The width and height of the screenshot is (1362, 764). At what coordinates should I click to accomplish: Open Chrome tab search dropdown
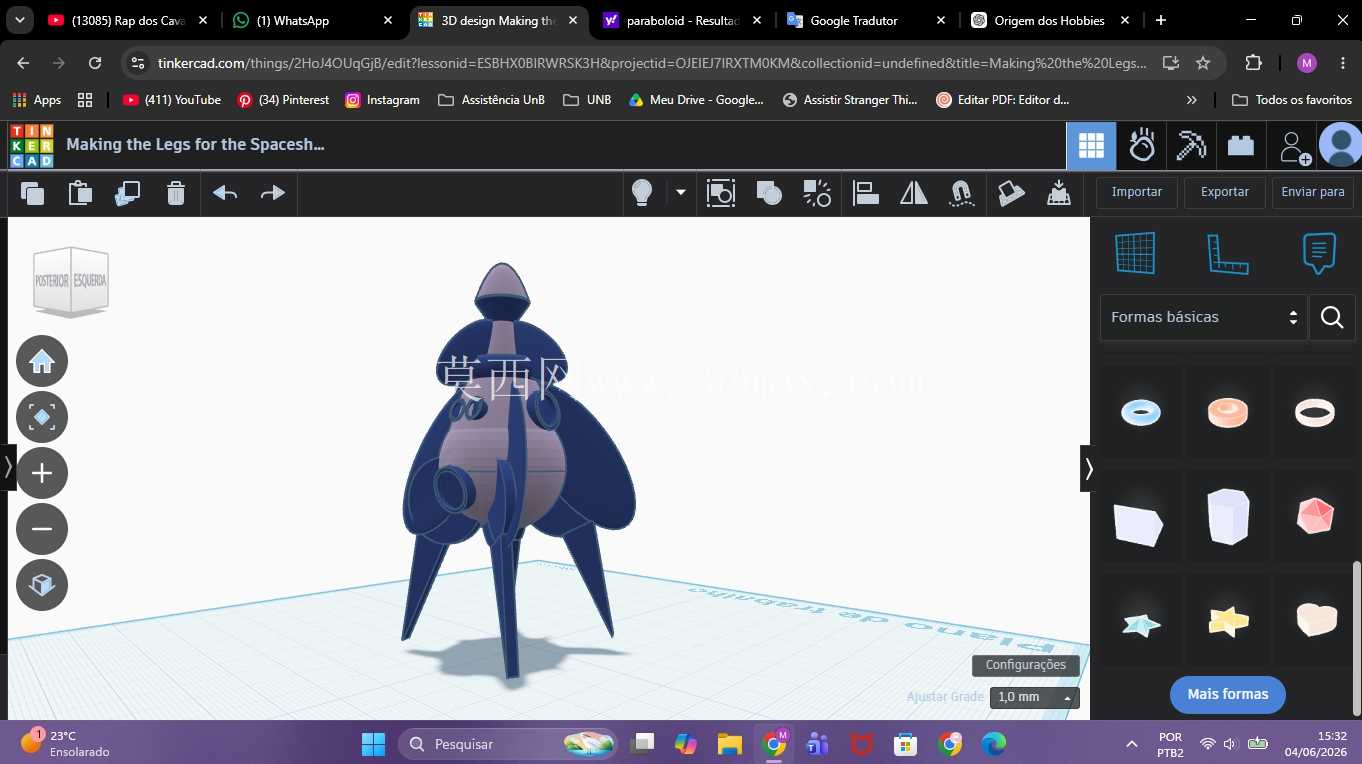click(20, 20)
